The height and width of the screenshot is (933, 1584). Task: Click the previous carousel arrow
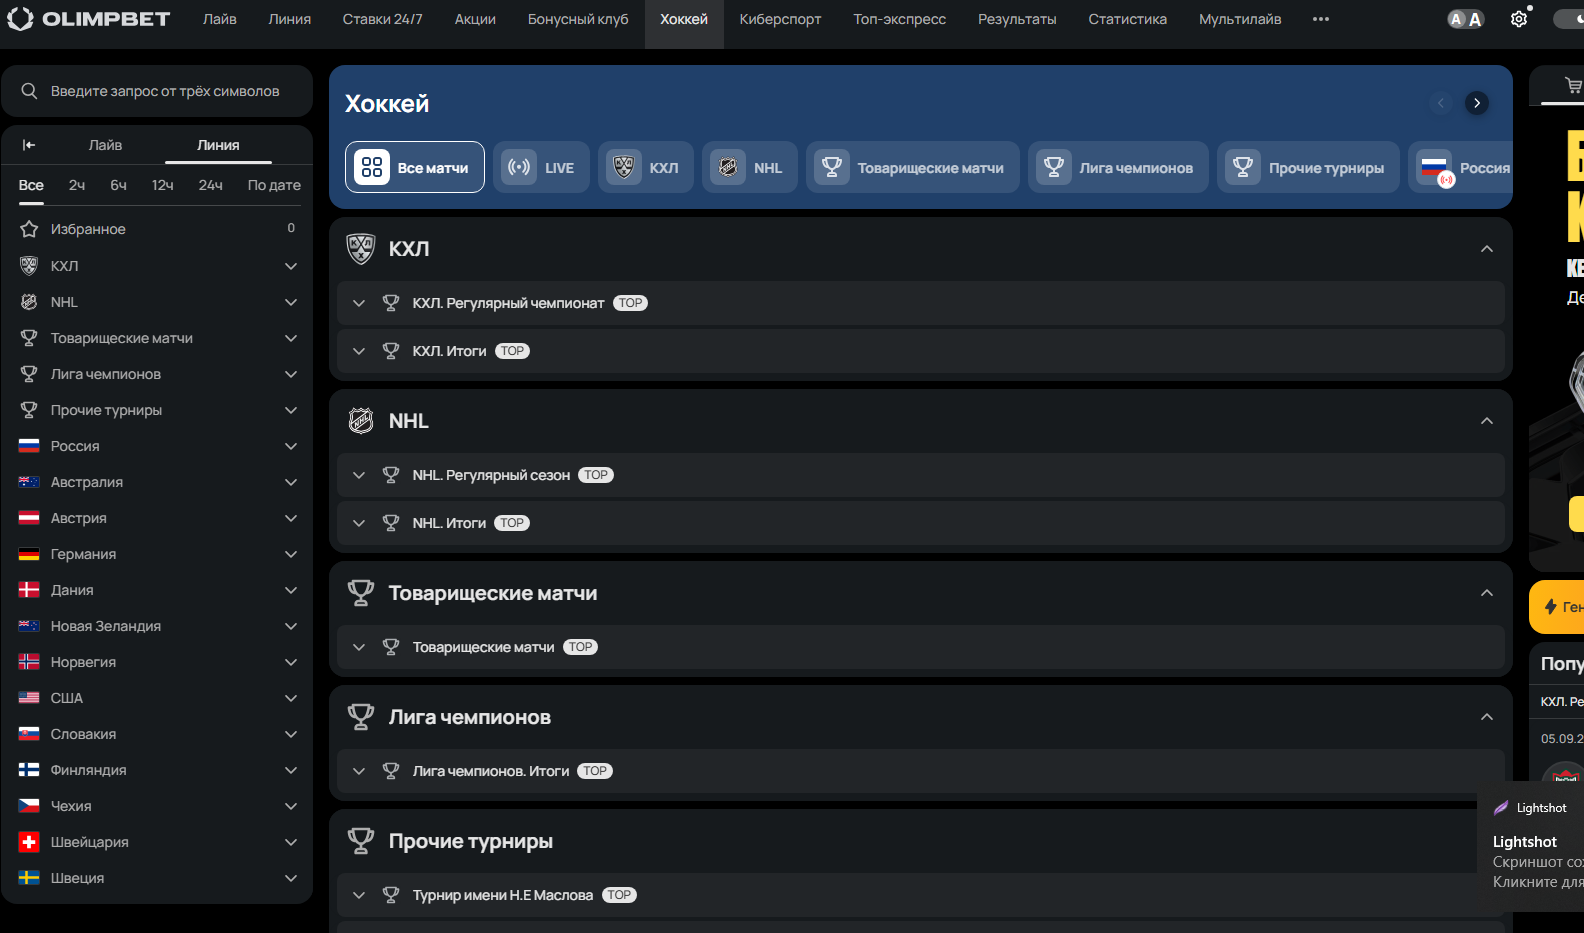[x=1441, y=103]
